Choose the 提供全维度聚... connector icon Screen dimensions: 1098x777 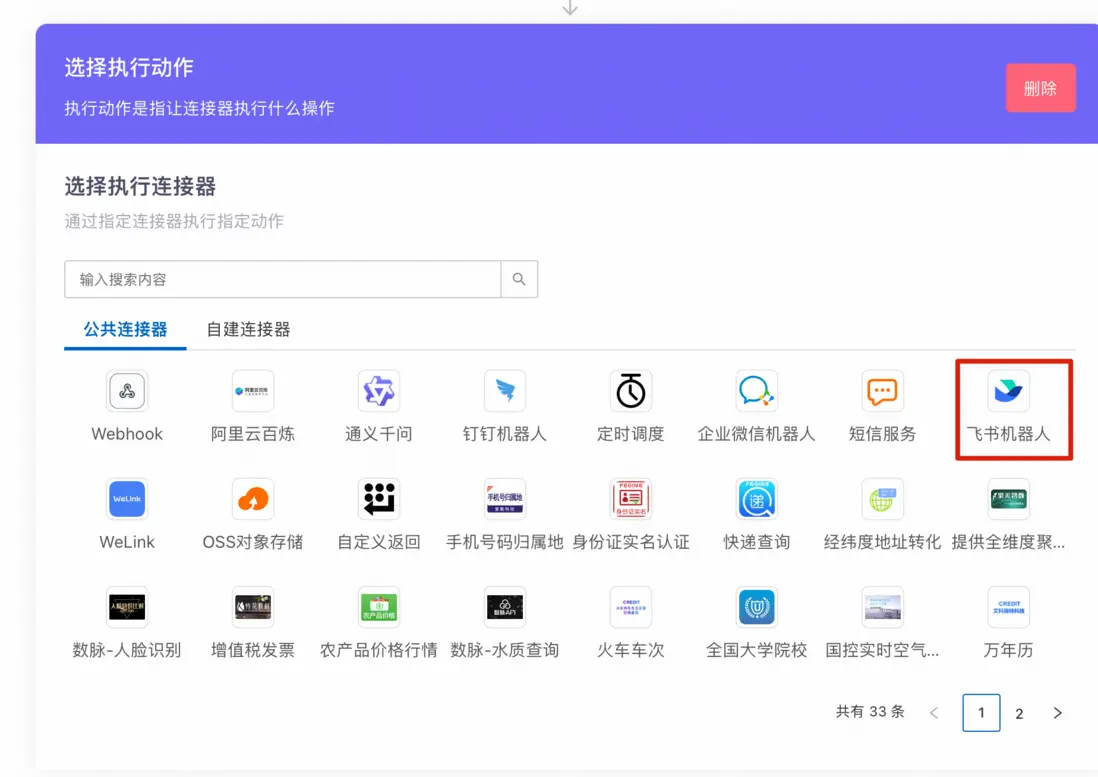(1008, 498)
